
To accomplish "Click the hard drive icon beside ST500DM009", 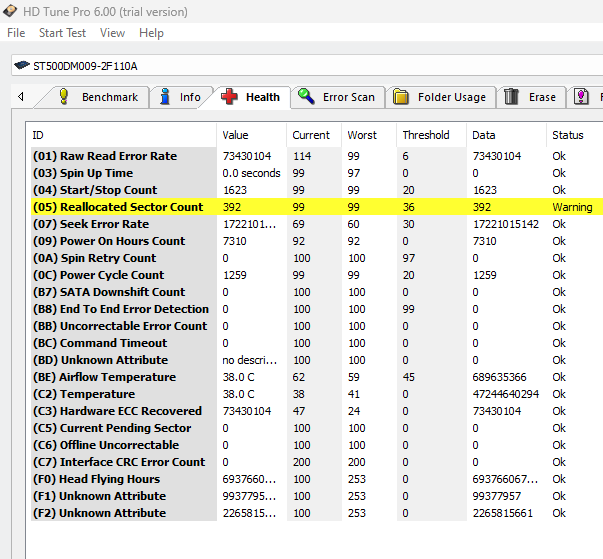I will 22,65.
